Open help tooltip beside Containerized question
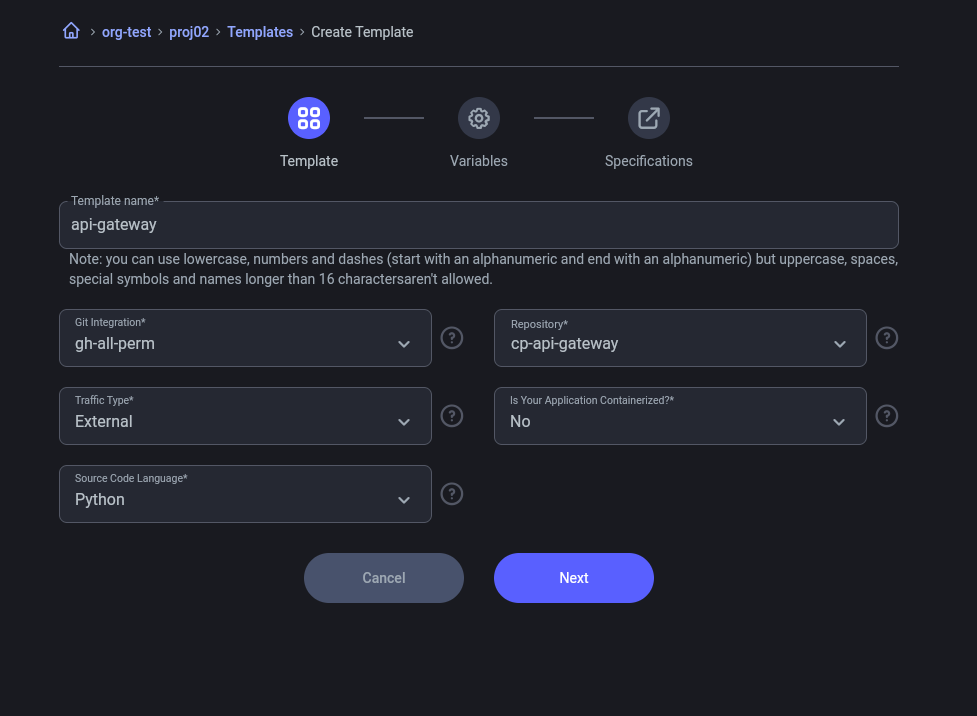Image resolution: width=977 pixels, height=716 pixels. click(x=886, y=416)
